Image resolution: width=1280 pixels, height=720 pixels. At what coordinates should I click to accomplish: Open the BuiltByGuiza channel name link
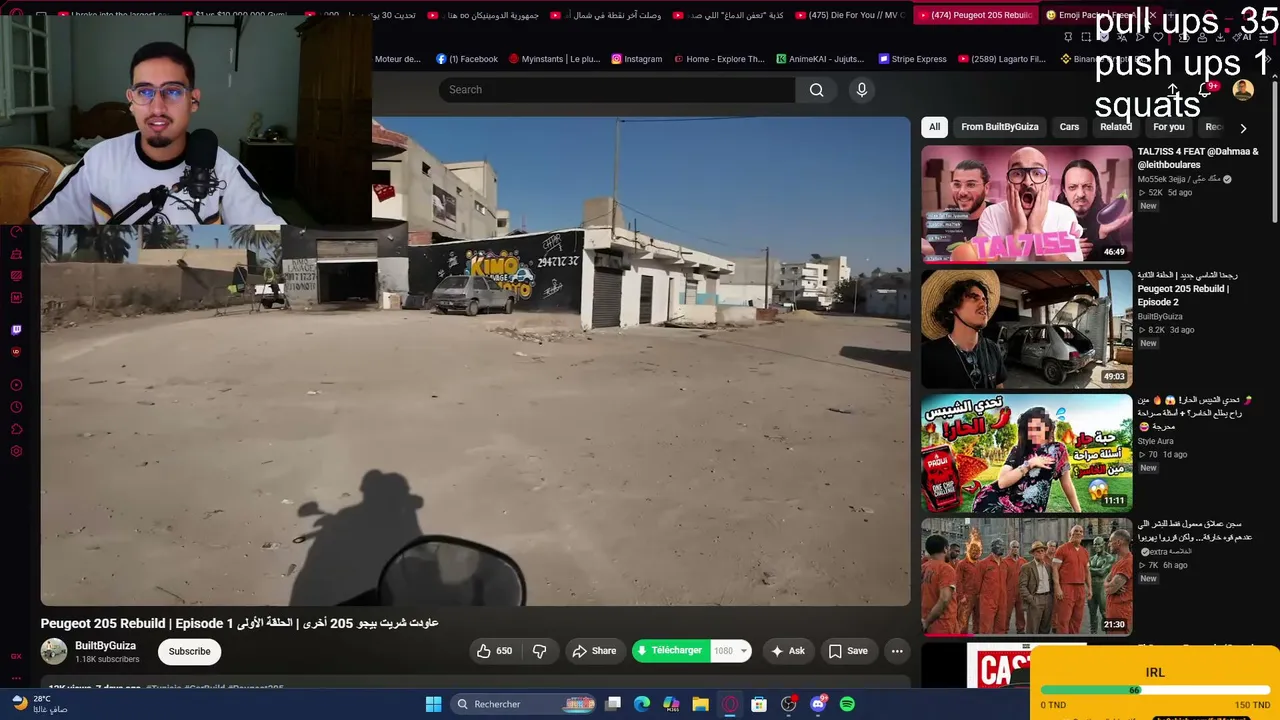pyautogui.click(x=105, y=646)
